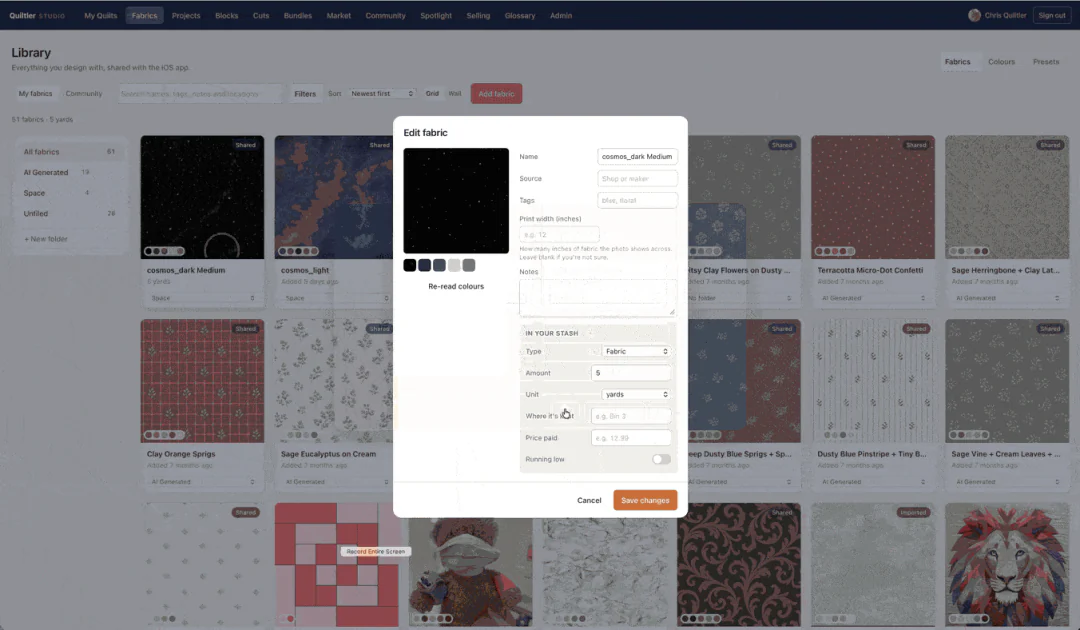
Task: Click the Print width input field
Action: click(x=559, y=235)
